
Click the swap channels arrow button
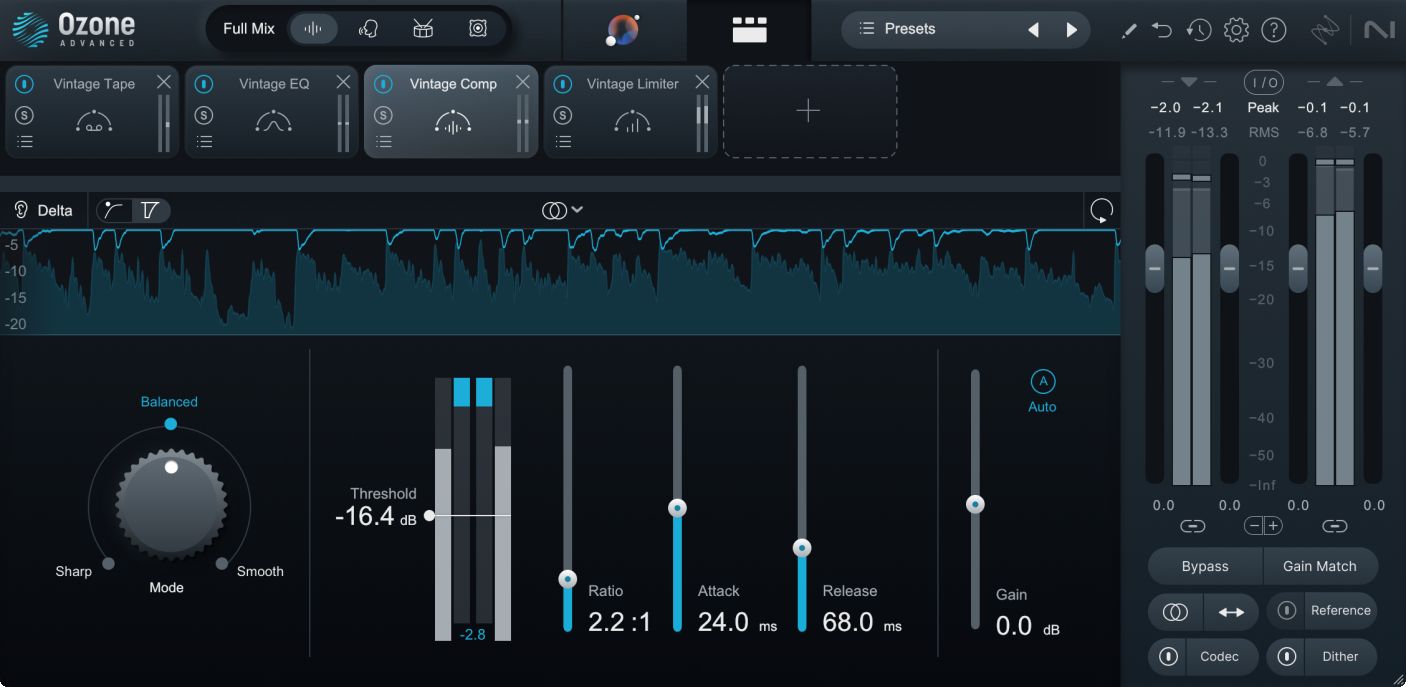point(1231,612)
